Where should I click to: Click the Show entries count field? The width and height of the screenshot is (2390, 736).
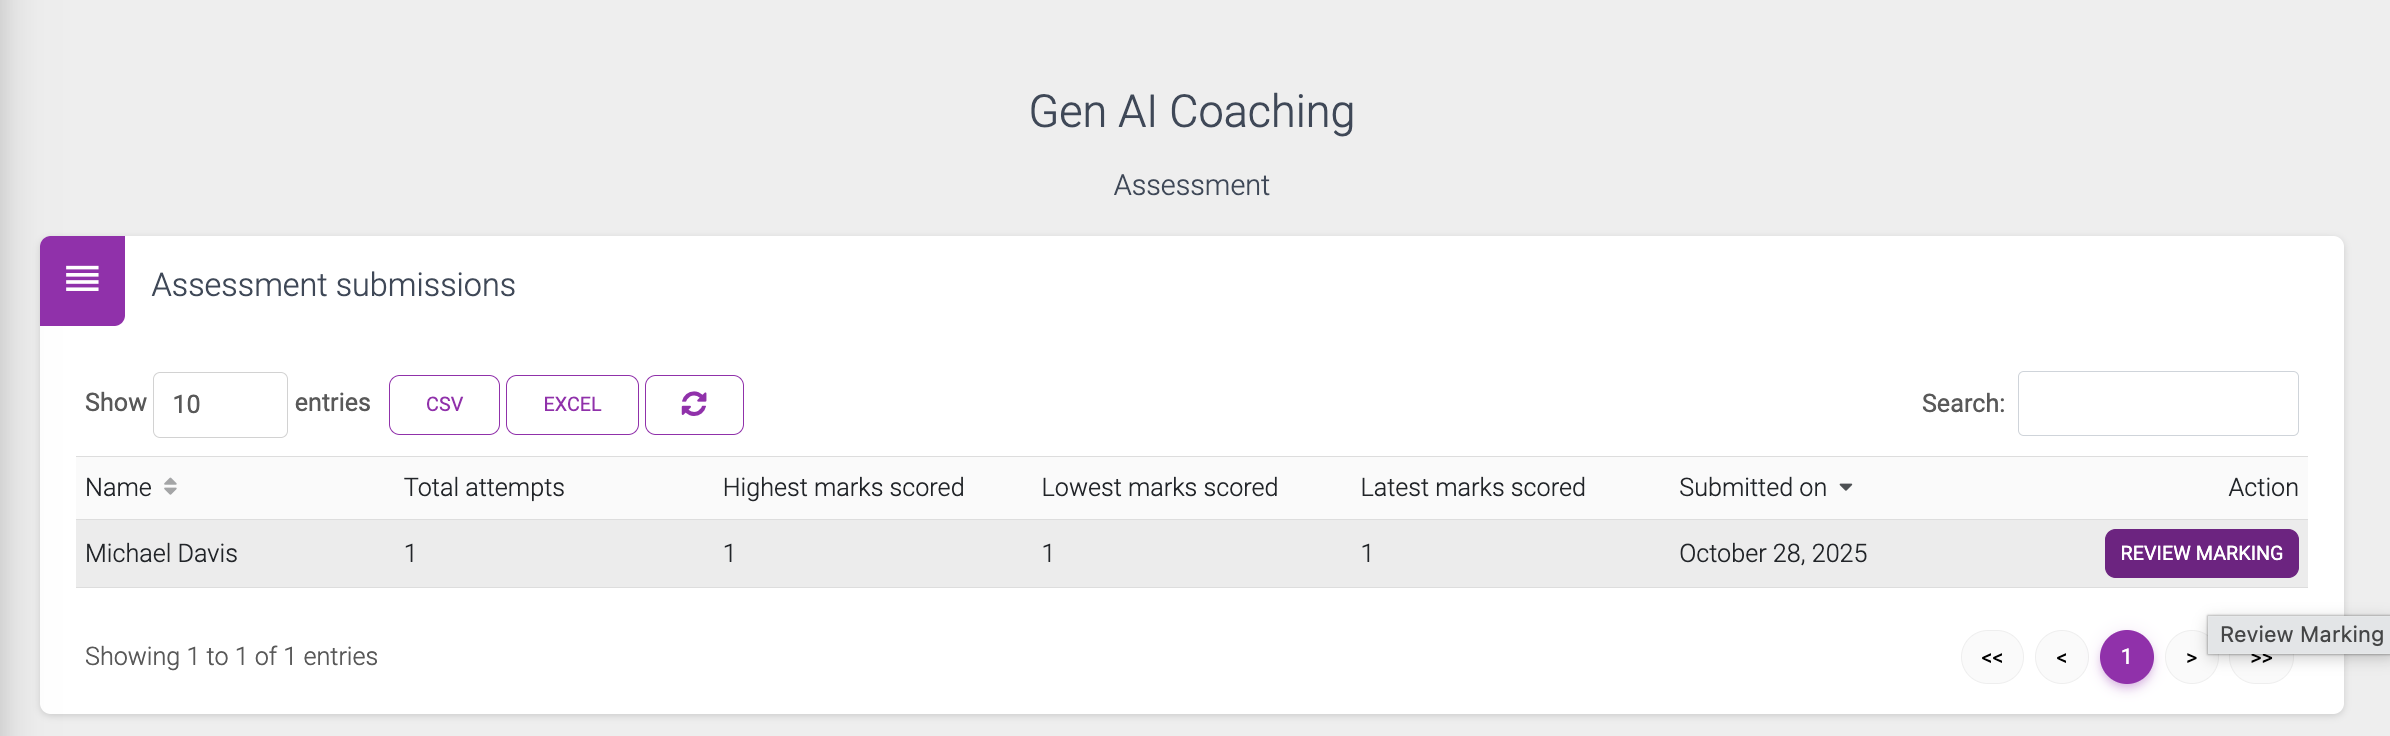tap(220, 404)
